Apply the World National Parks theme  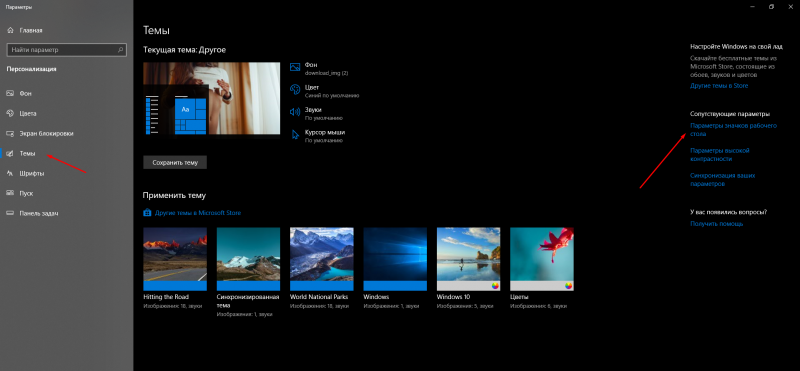coord(322,259)
